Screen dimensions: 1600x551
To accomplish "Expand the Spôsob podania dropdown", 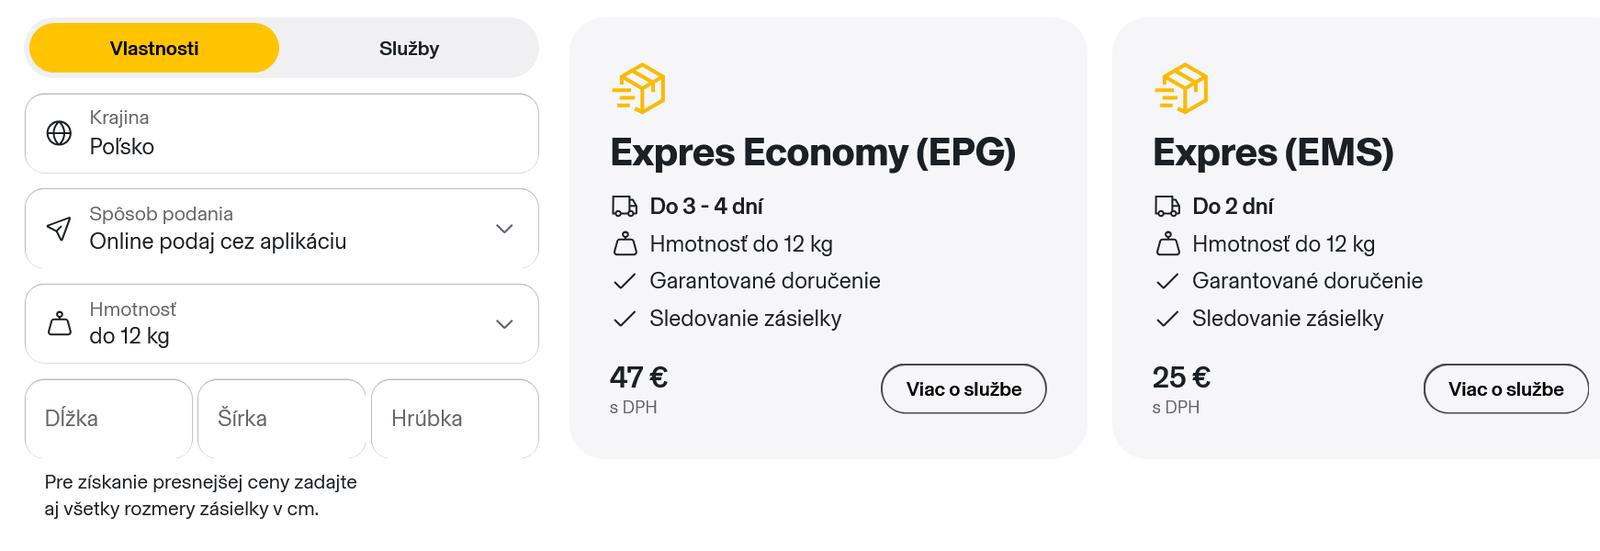I will click(504, 229).
